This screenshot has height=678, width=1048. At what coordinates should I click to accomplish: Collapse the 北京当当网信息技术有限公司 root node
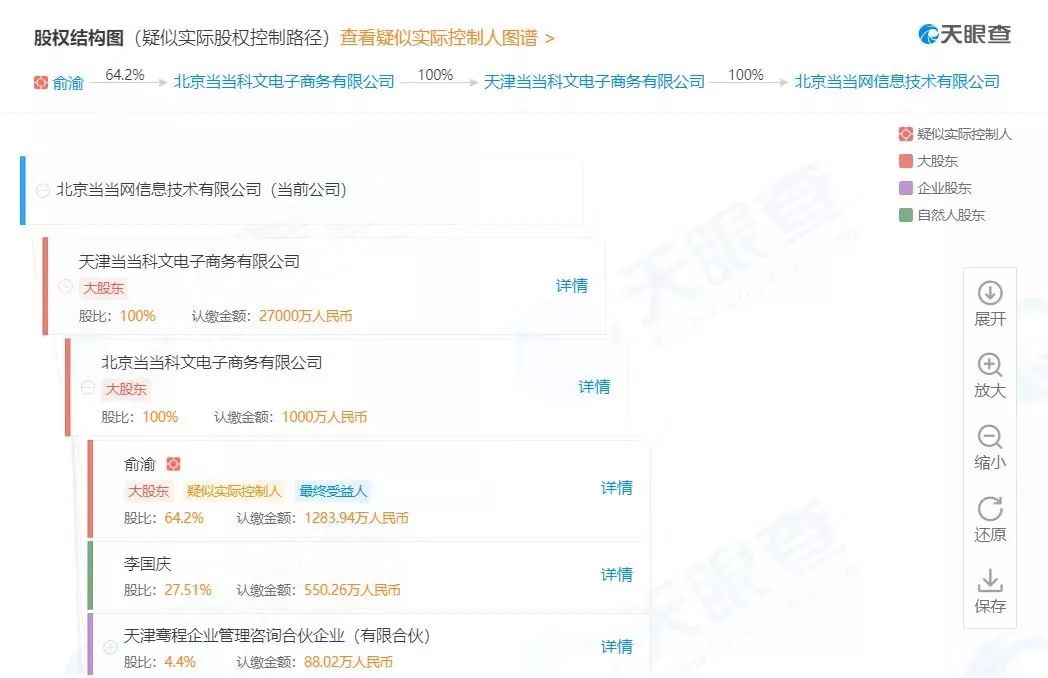pyautogui.click(x=43, y=191)
